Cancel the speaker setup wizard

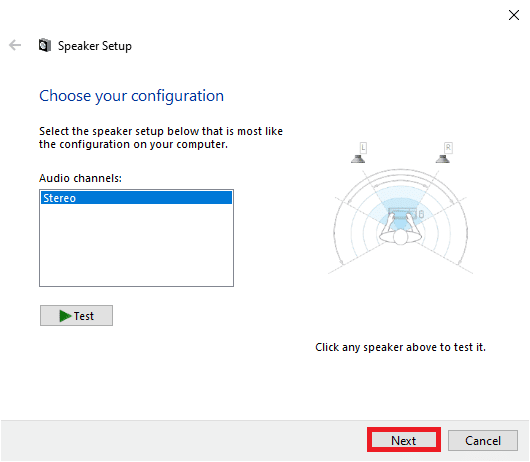483,440
